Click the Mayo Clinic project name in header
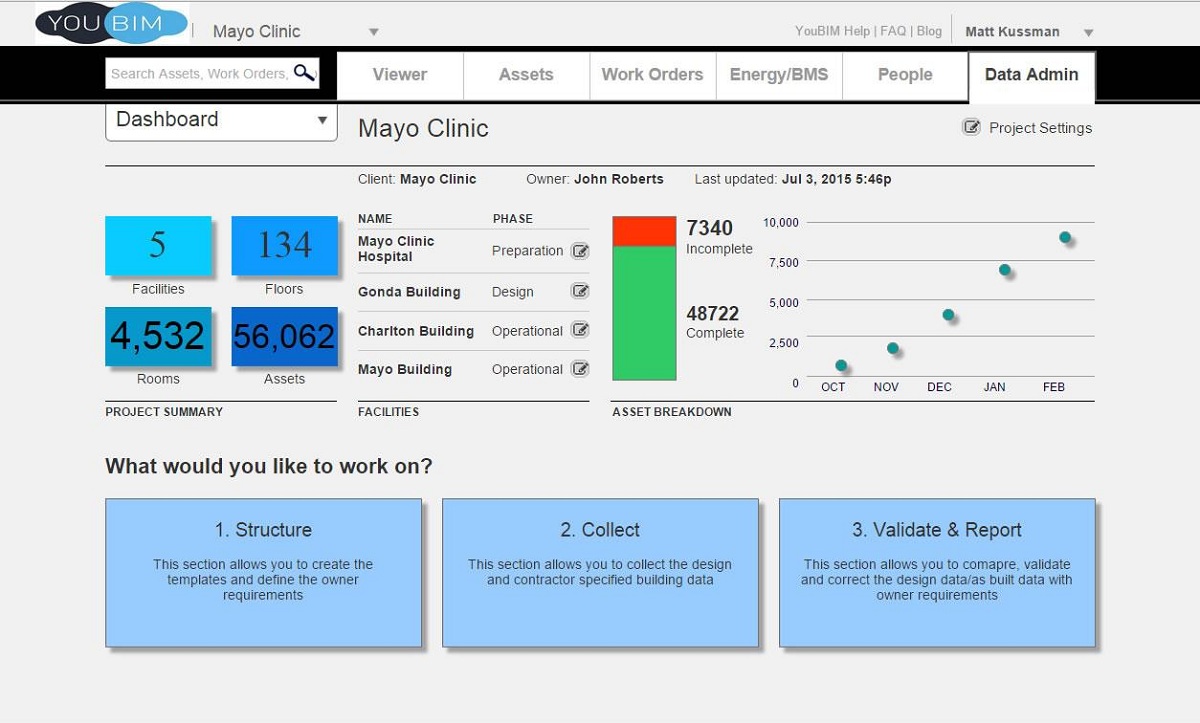 (x=256, y=32)
